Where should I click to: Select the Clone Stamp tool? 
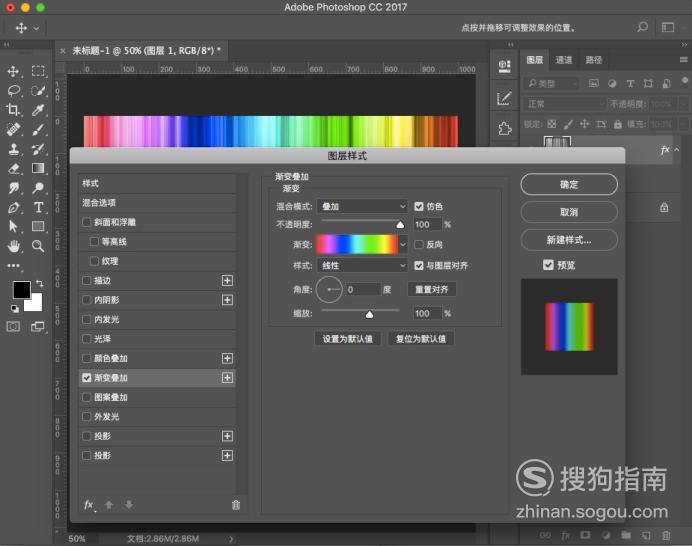[13, 149]
